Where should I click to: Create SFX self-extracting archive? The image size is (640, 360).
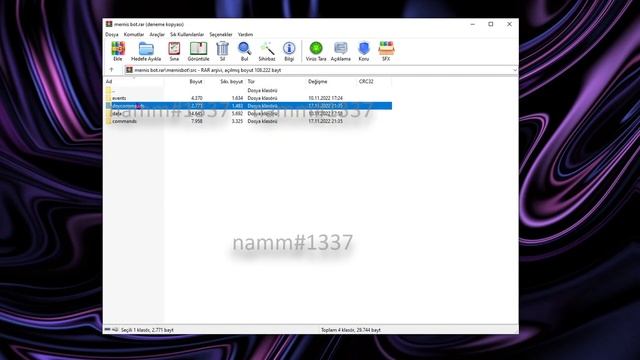coord(386,51)
